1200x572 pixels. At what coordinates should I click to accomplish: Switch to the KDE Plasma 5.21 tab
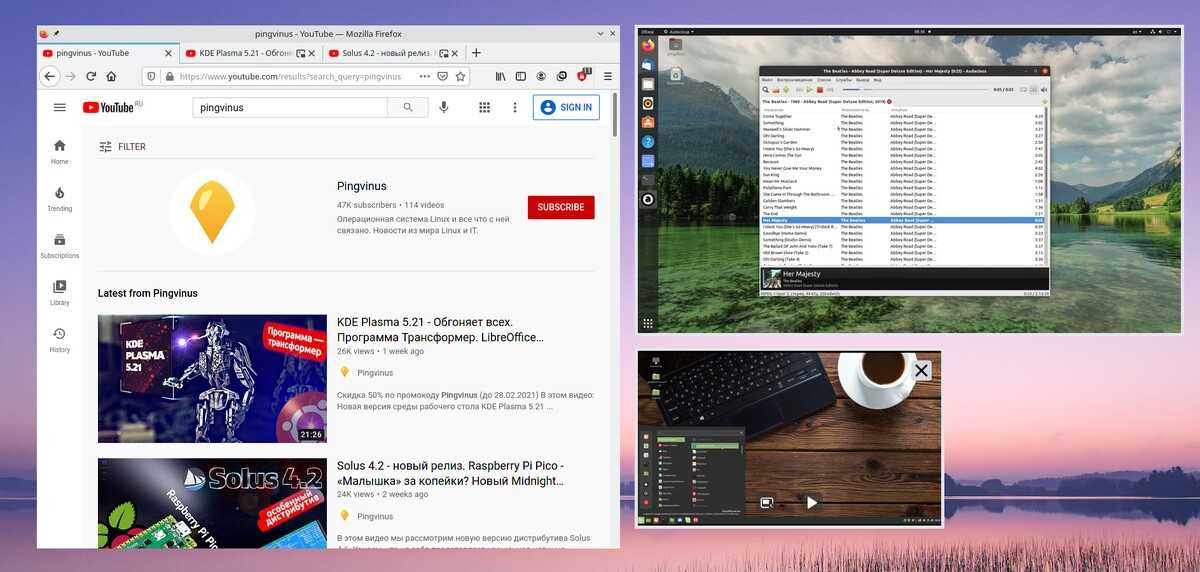pyautogui.click(x=238, y=53)
